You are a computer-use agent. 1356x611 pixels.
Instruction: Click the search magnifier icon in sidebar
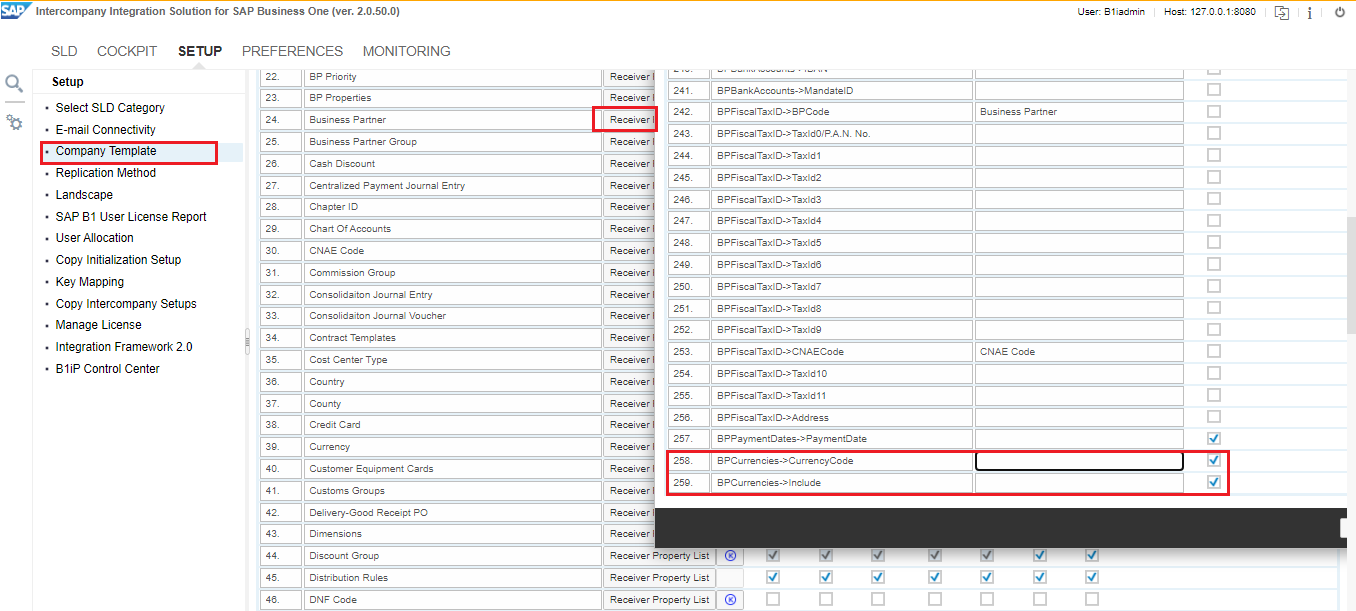click(x=14, y=84)
